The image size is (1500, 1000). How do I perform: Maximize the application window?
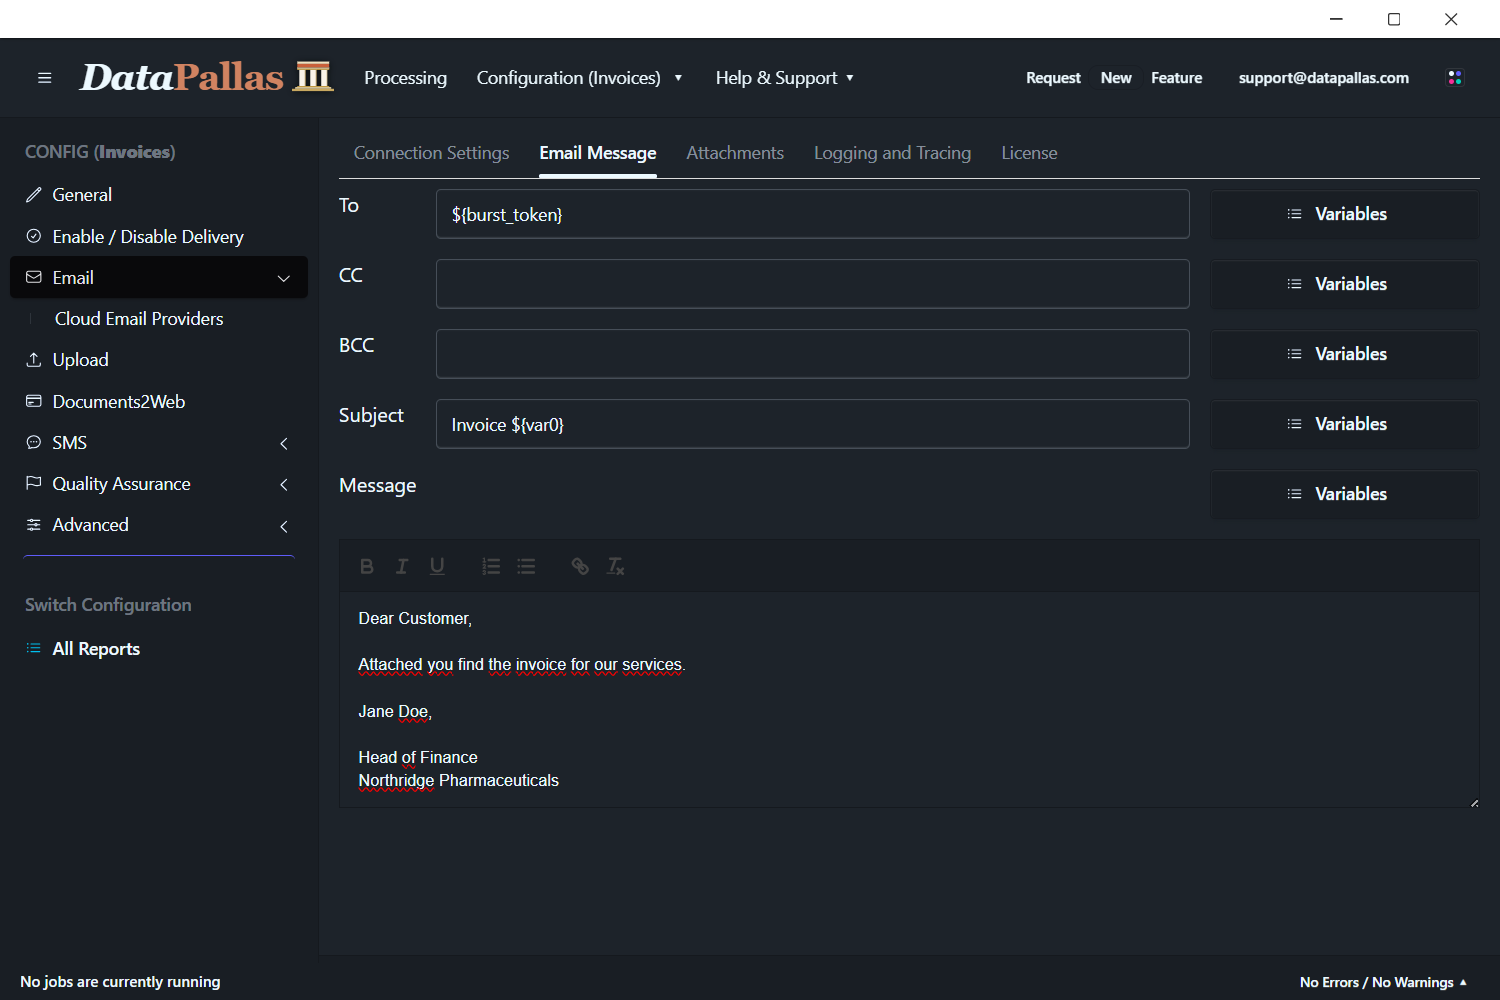tap(1394, 19)
